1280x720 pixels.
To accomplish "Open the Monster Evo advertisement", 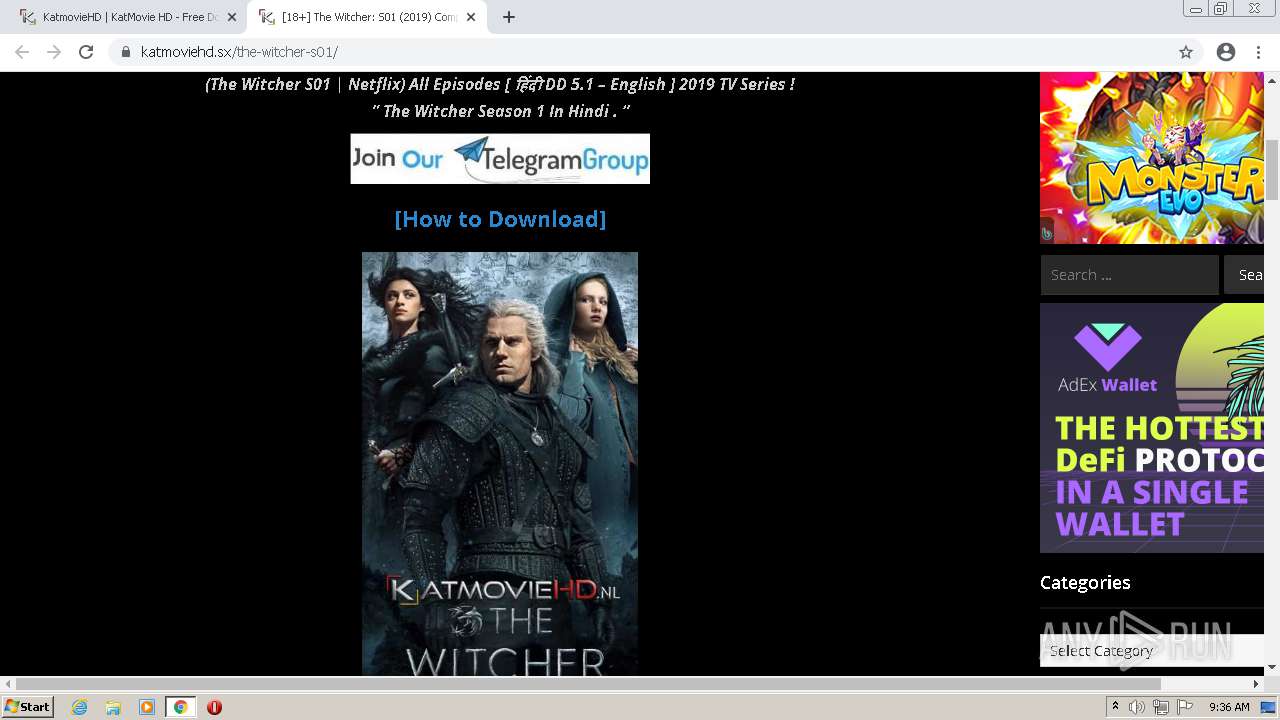I will [1152, 158].
